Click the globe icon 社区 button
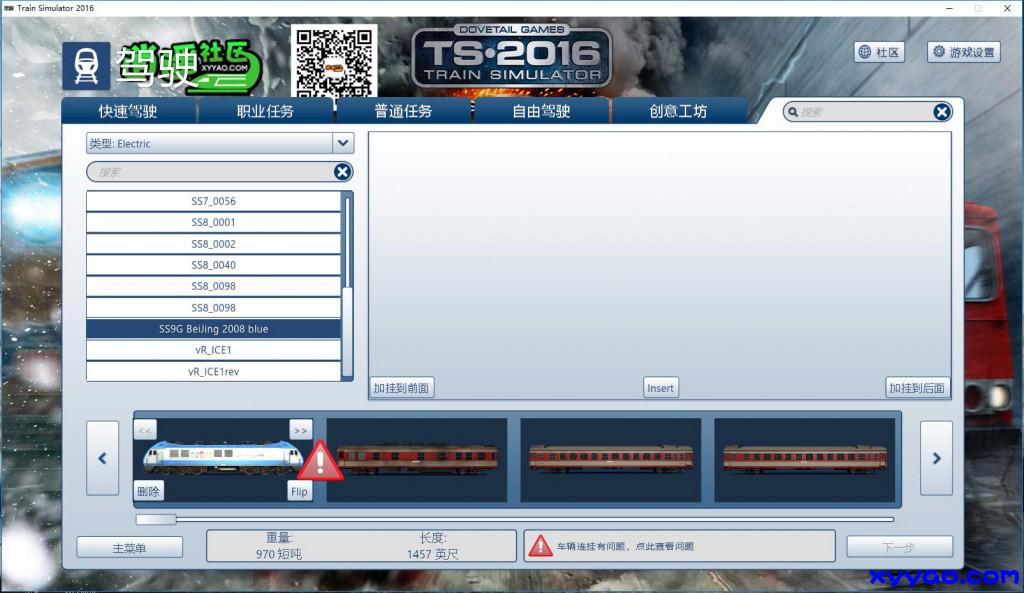 [x=879, y=52]
